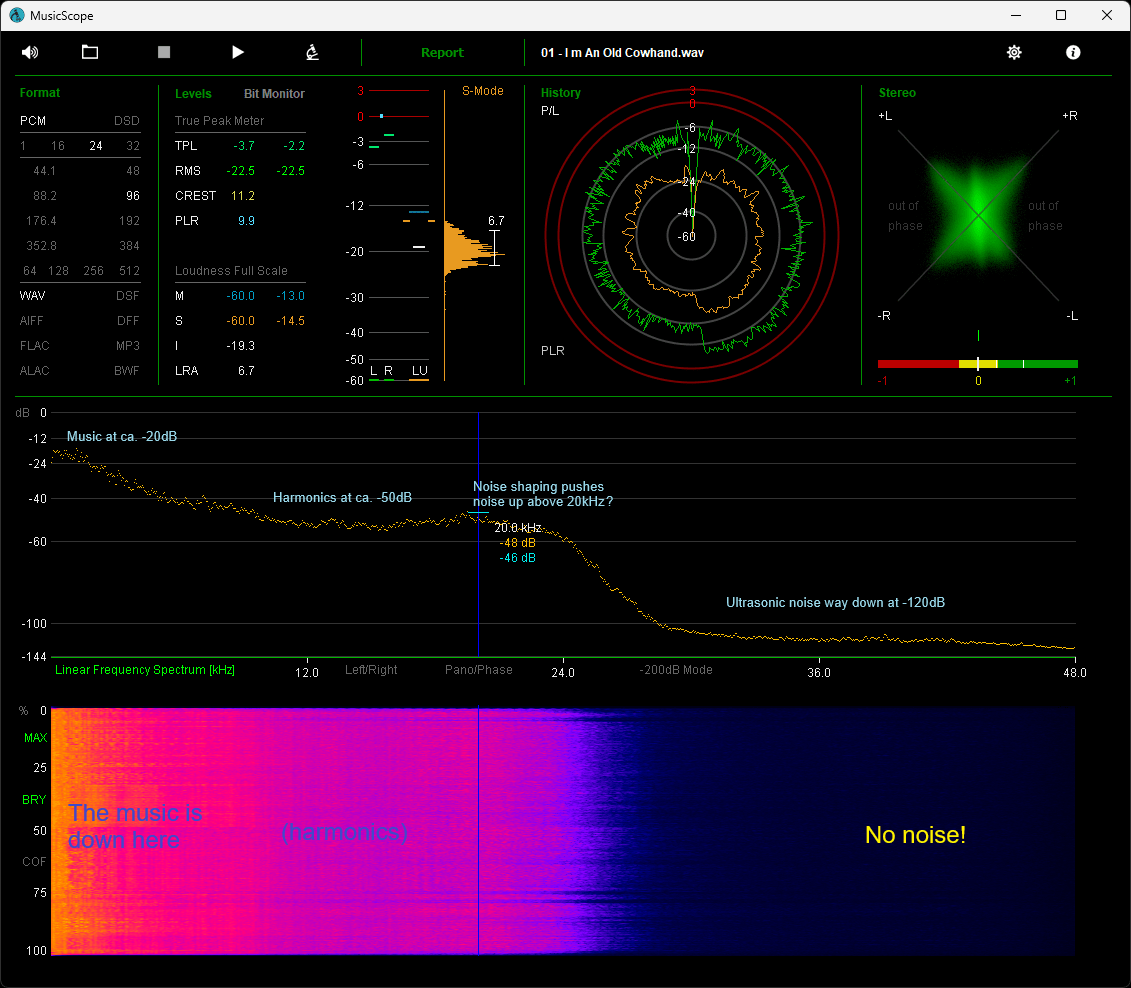This screenshot has width=1131, height=988.
Task: Click the TPL value -2.2
Action: point(294,146)
